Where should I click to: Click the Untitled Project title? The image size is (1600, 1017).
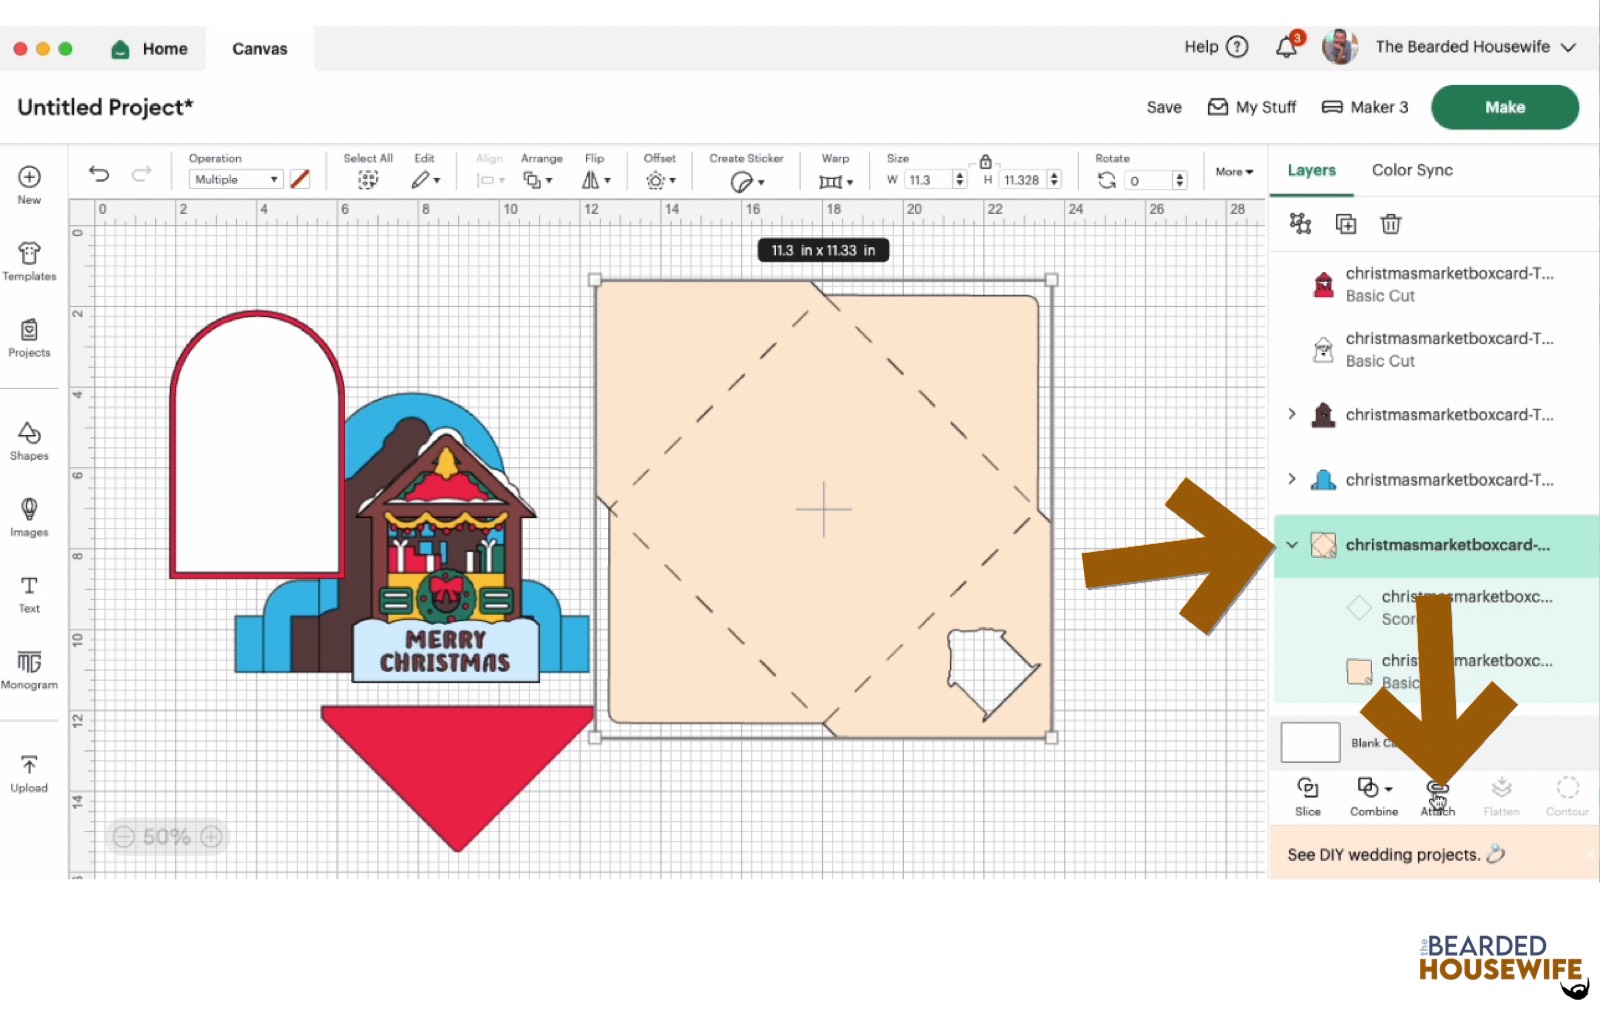coord(105,107)
